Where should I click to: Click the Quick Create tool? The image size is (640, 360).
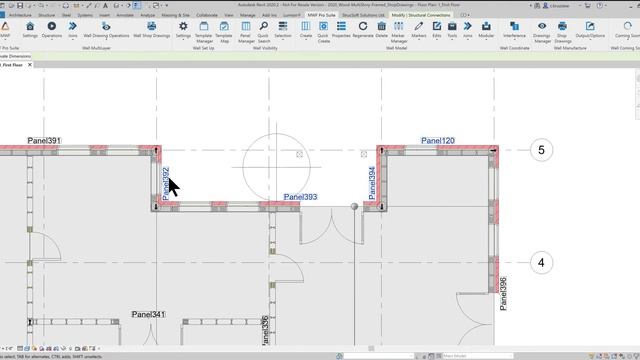point(323,32)
